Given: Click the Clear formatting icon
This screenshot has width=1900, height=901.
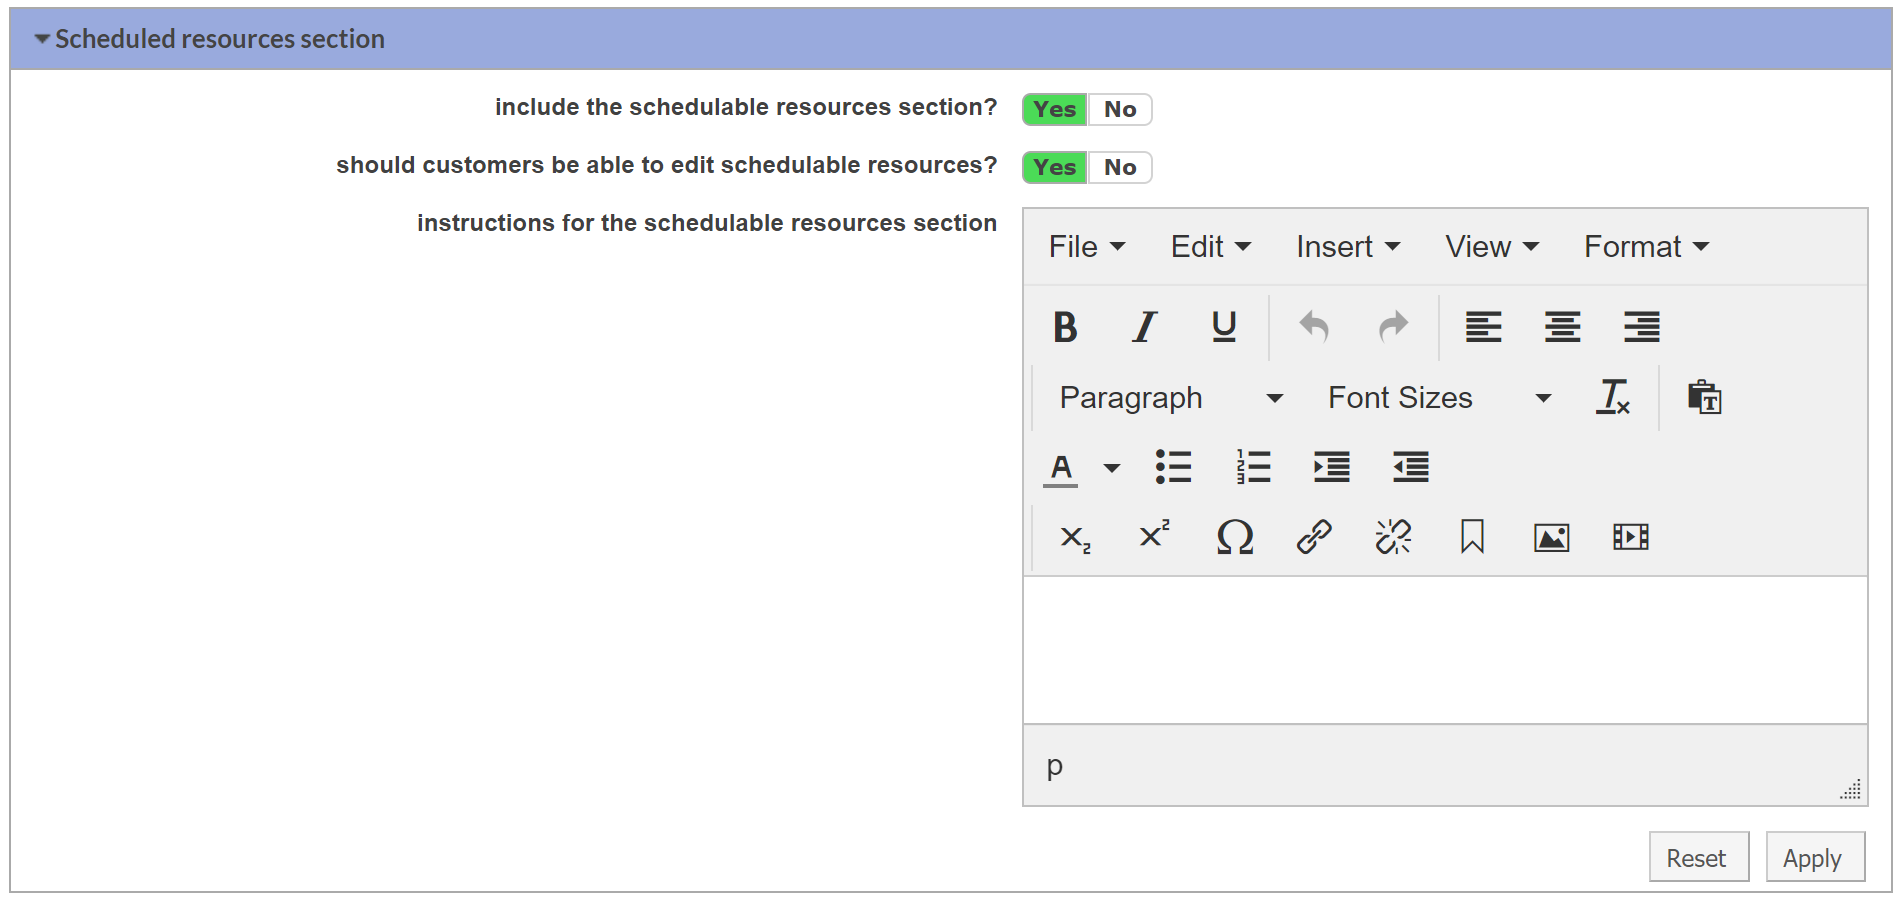Looking at the screenshot, I should click(1612, 397).
